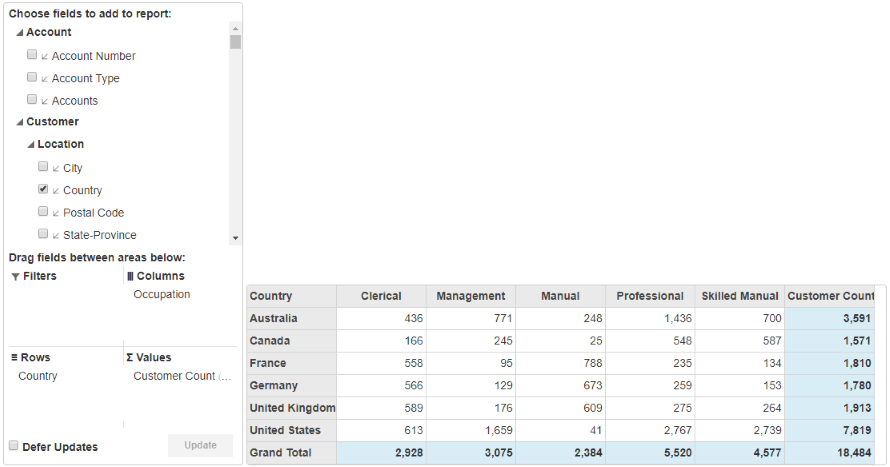The width and height of the screenshot is (890, 467).
Task: Click the Columns area icon
Action: (x=130, y=277)
